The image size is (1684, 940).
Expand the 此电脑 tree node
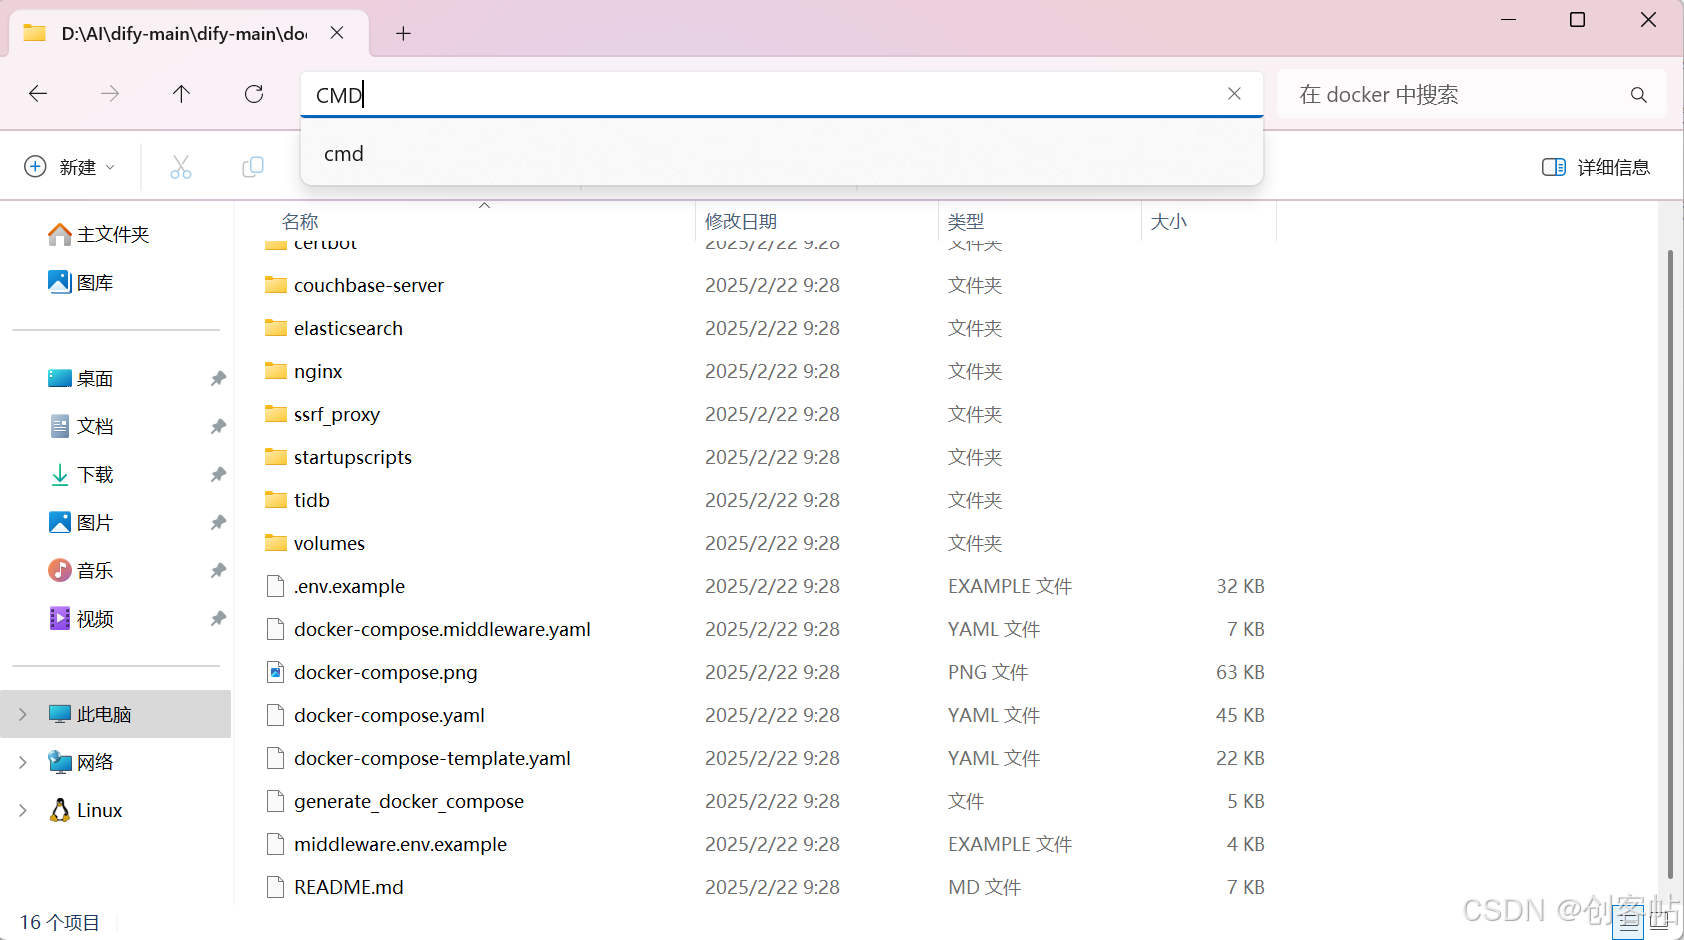click(x=23, y=714)
